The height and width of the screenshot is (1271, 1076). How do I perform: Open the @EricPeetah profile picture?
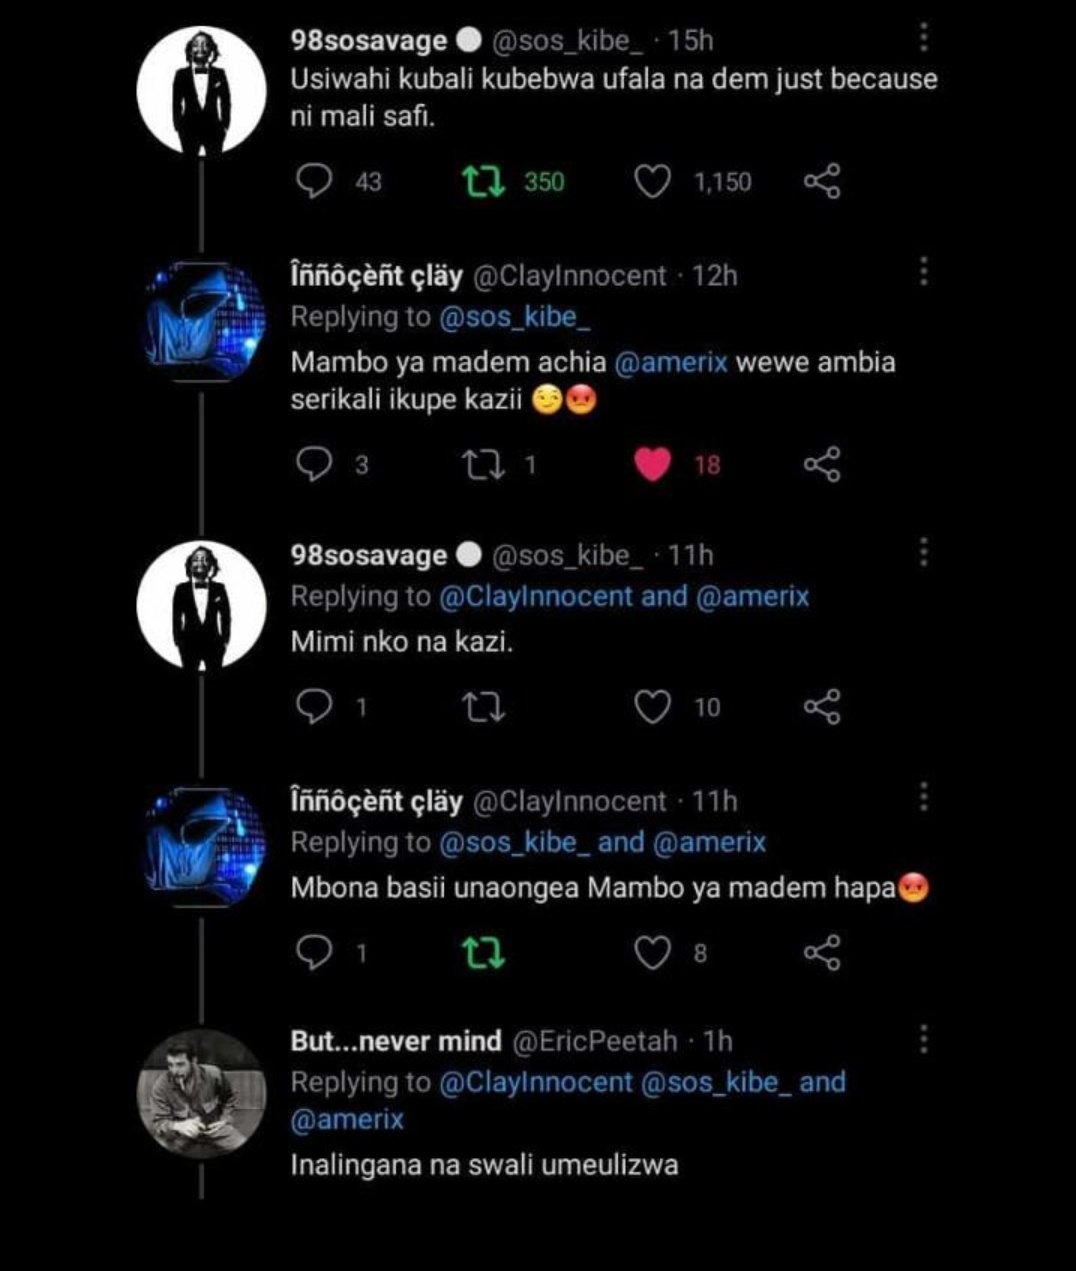point(201,1093)
